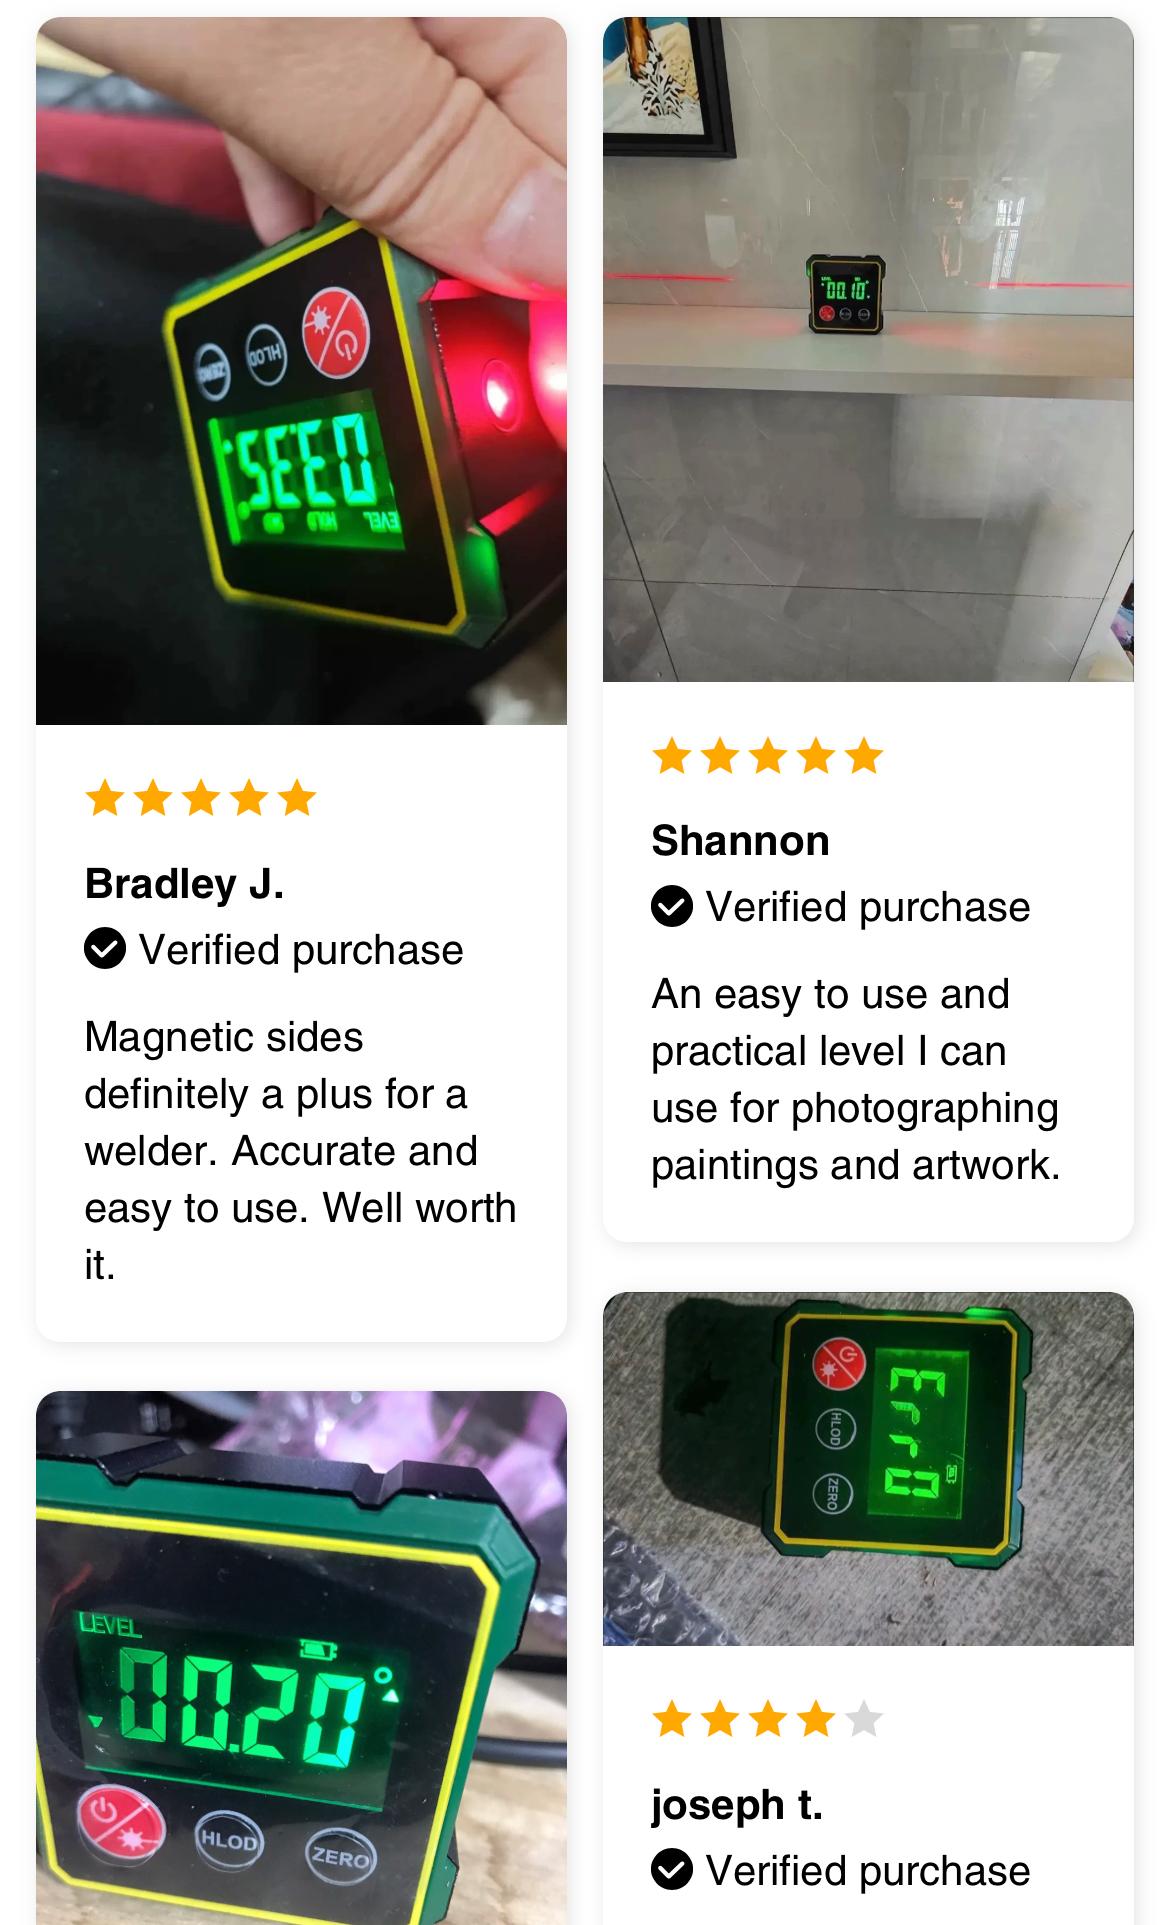Screen dimensions: 1170x1925
Task: Click Shannon's review text about photographing paintings
Action: point(856,1080)
